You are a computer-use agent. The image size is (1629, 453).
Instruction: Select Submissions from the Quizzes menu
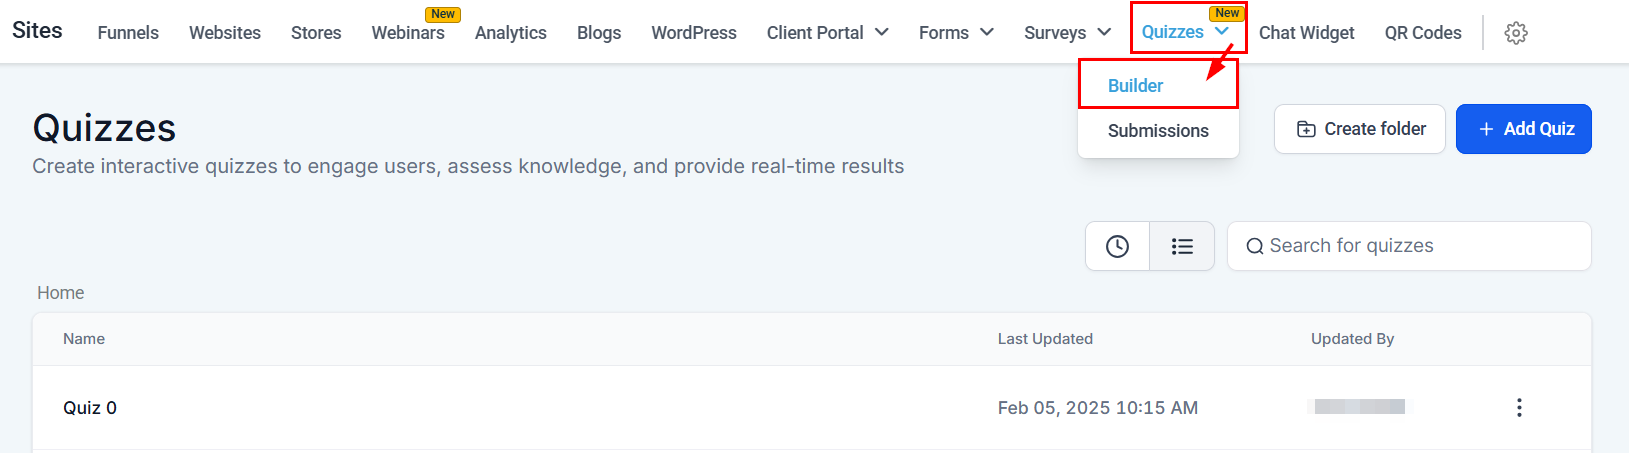[x=1158, y=131]
